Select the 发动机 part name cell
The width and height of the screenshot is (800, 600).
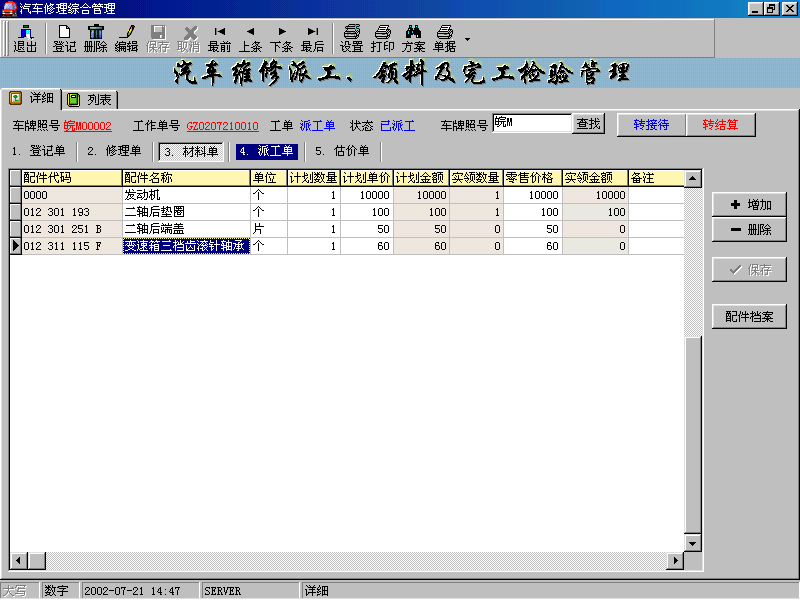pyautogui.click(x=186, y=195)
